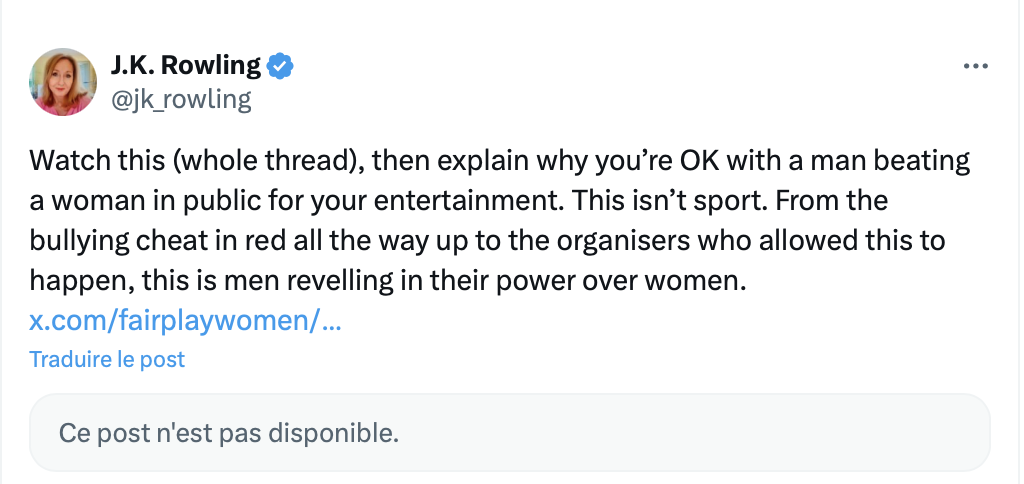This screenshot has width=1024, height=484.
Task: Click the tweet line starting 'happen, this is men'
Action: click(x=387, y=281)
